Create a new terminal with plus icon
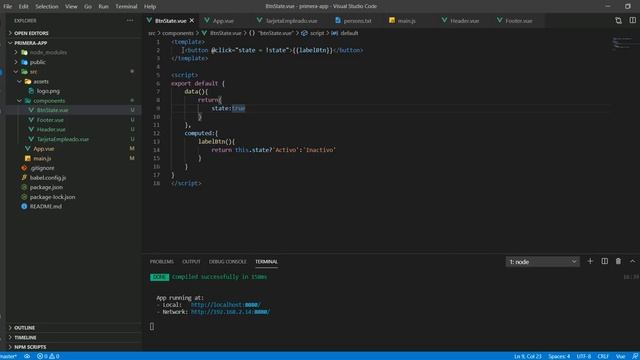 coord(590,261)
